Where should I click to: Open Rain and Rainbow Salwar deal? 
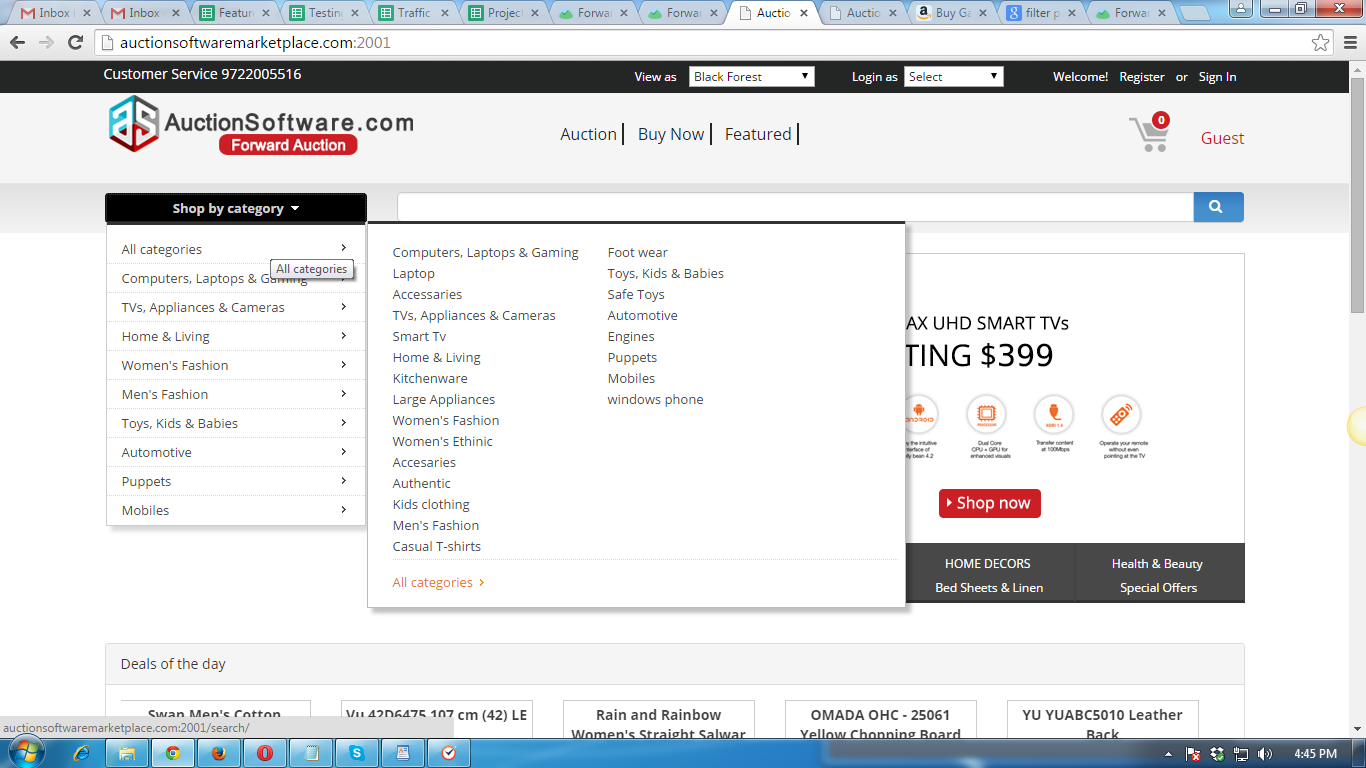pos(658,724)
